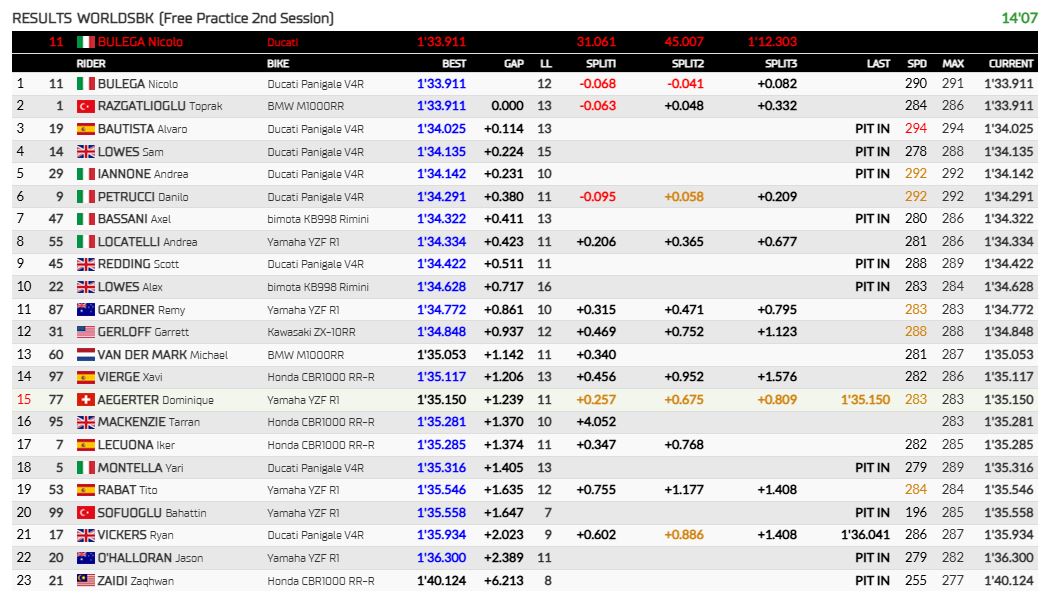This screenshot has height=595, width=1051.
Task: Click Turkish flag next to RAZGATLIOGLU
Action: pyautogui.click(x=86, y=106)
